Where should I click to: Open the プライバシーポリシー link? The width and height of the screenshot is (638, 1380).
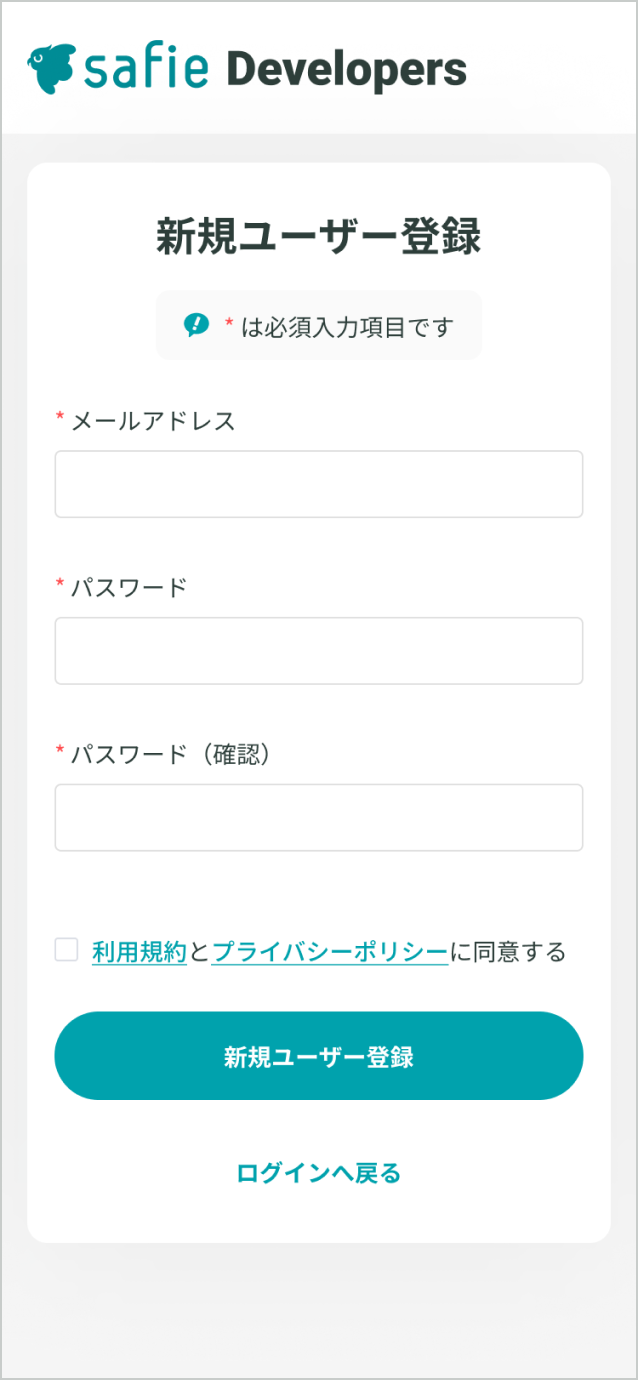click(x=330, y=952)
